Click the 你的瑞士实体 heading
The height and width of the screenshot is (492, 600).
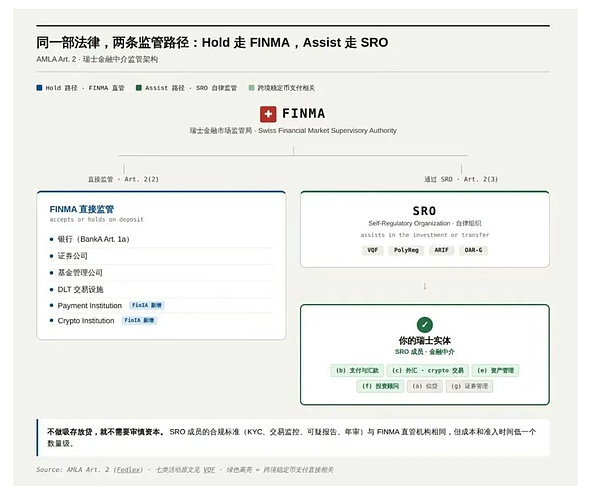point(424,340)
